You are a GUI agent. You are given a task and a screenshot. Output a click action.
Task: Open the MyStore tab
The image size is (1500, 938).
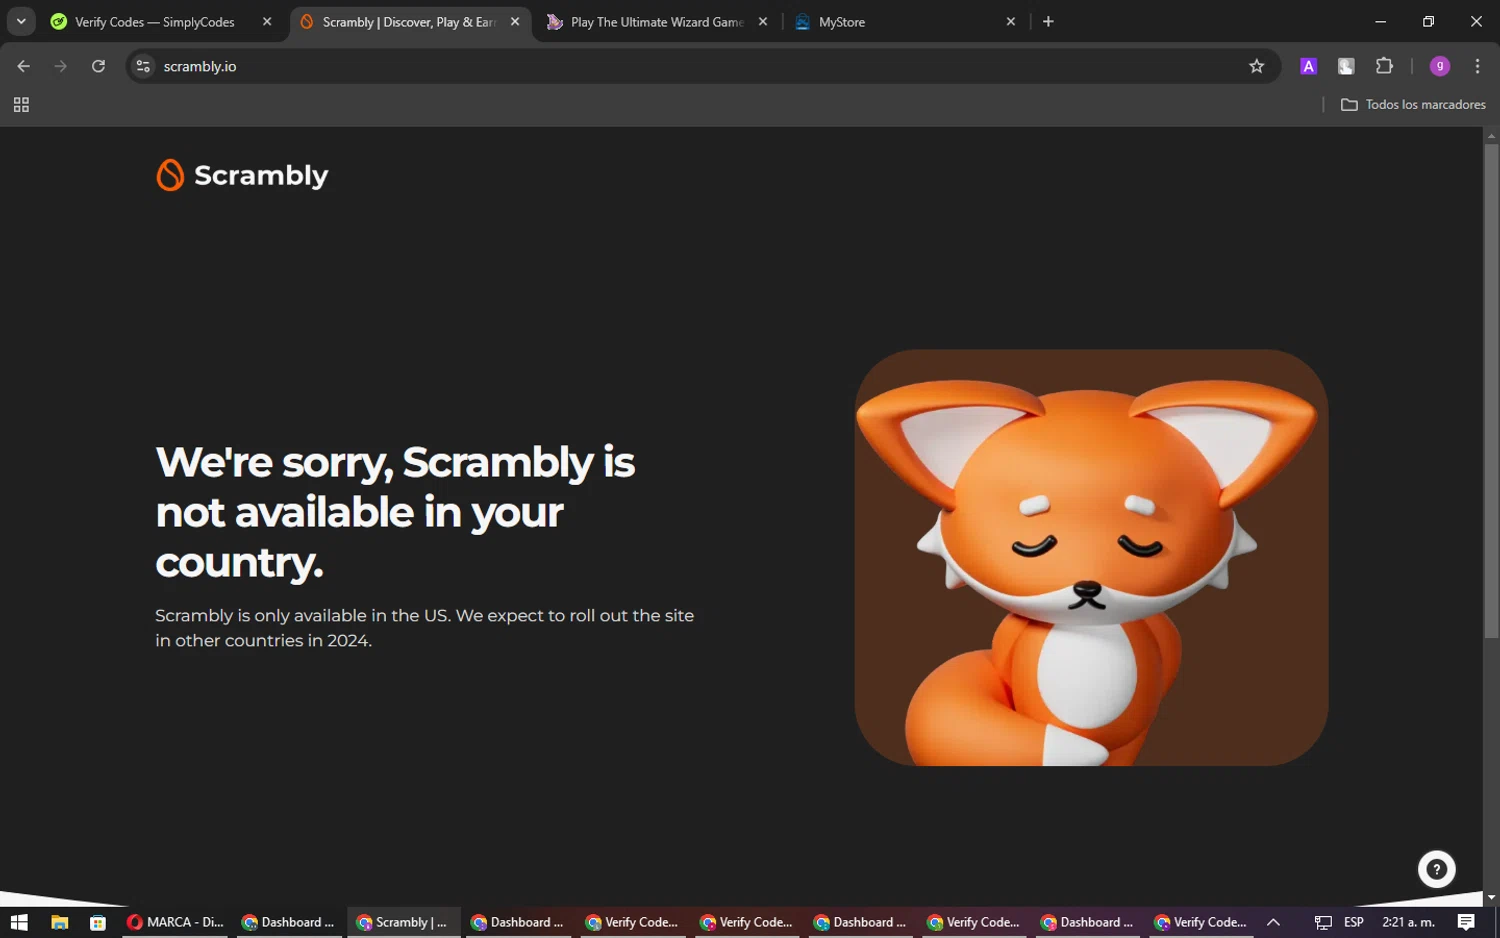tap(906, 21)
